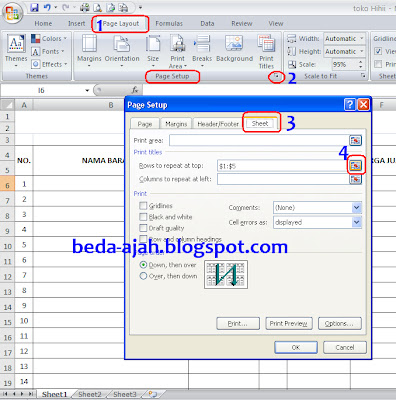Open Scale to Fit dialog launcher
Image resolution: width=396 pixels, height=400 pixels.
(x=363, y=76)
